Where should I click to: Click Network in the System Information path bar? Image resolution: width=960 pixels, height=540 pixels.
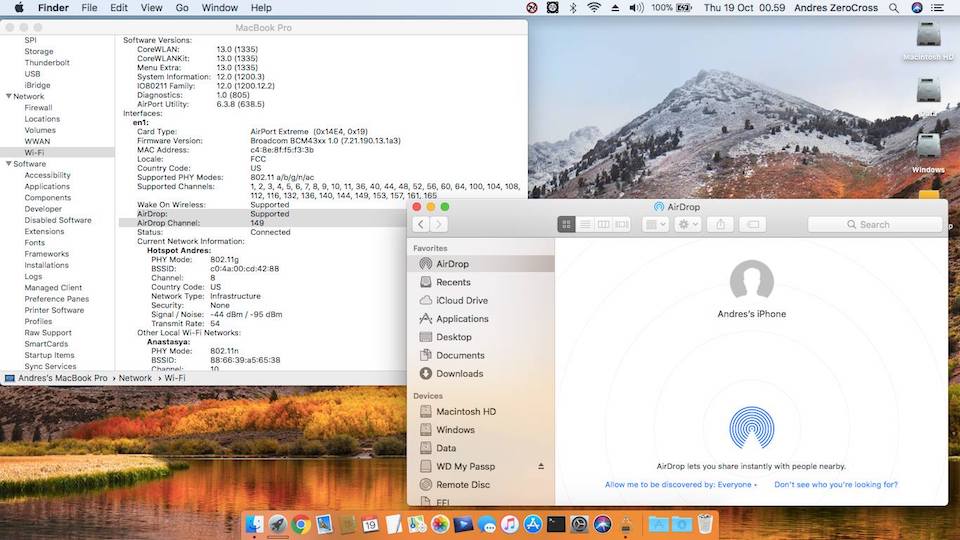(135, 378)
